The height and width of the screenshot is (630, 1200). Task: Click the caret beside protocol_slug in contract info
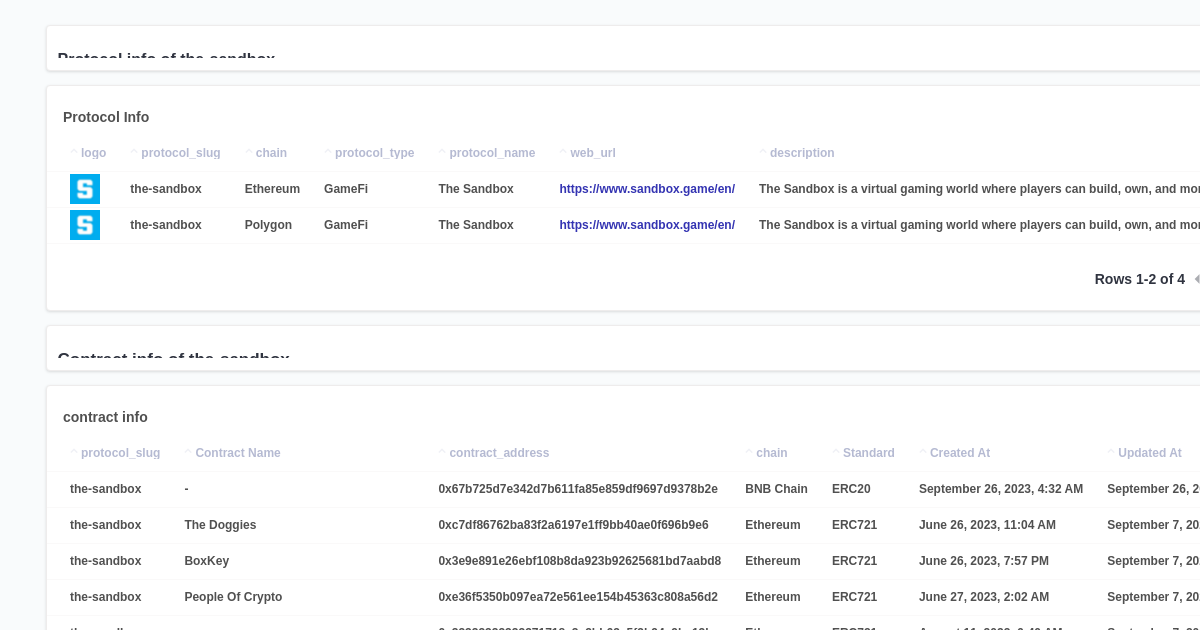click(x=72, y=451)
